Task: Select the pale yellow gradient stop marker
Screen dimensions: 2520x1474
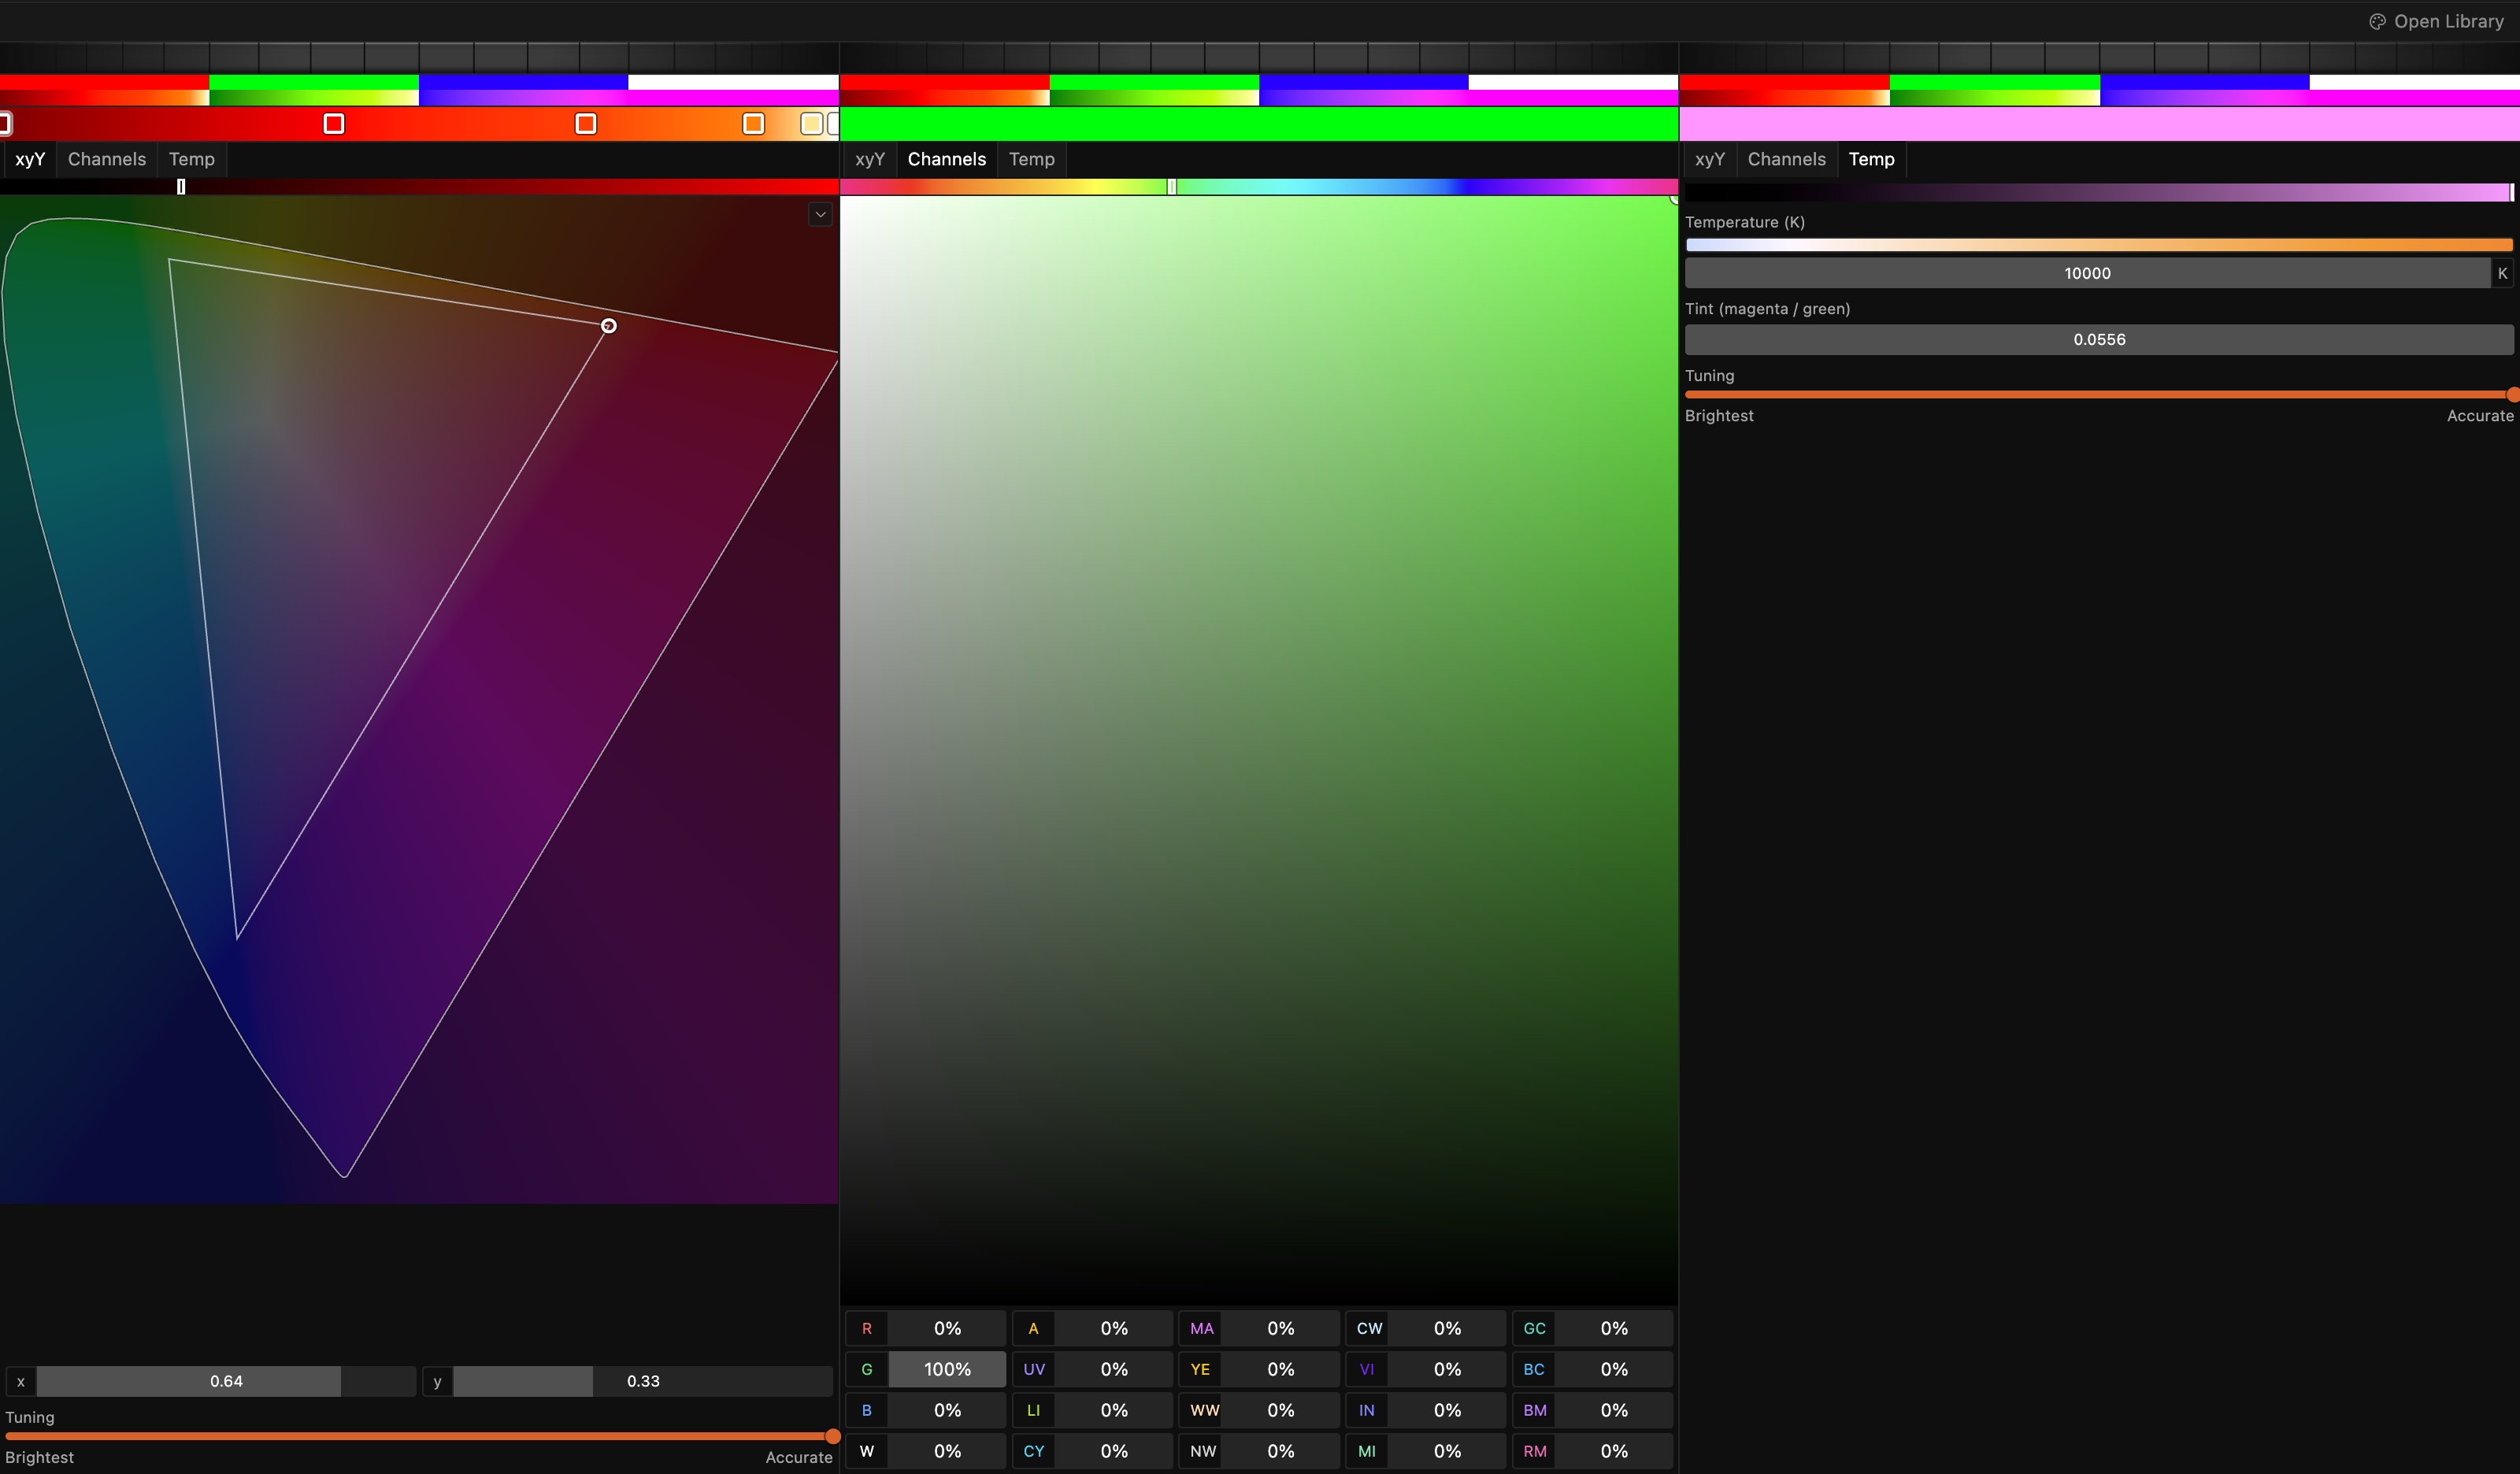Action: [x=812, y=124]
